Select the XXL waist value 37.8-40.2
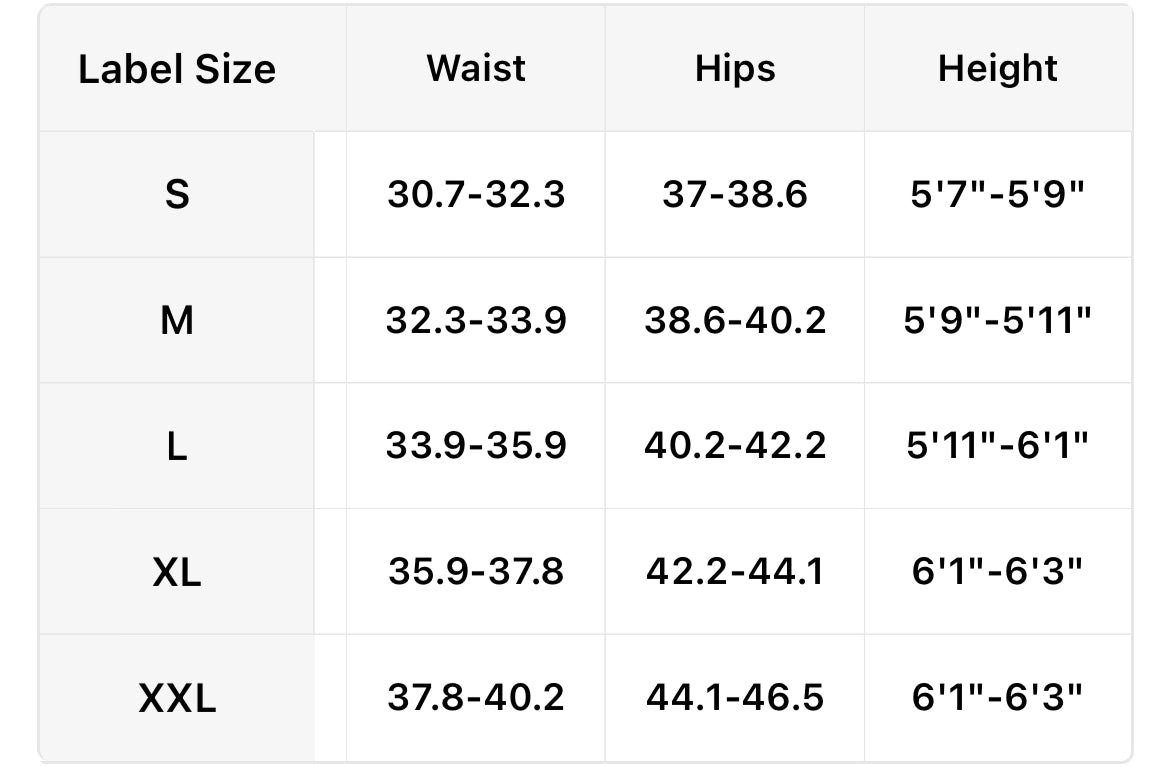The height and width of the screenshot is (766, 1170). tap(476, 698)
